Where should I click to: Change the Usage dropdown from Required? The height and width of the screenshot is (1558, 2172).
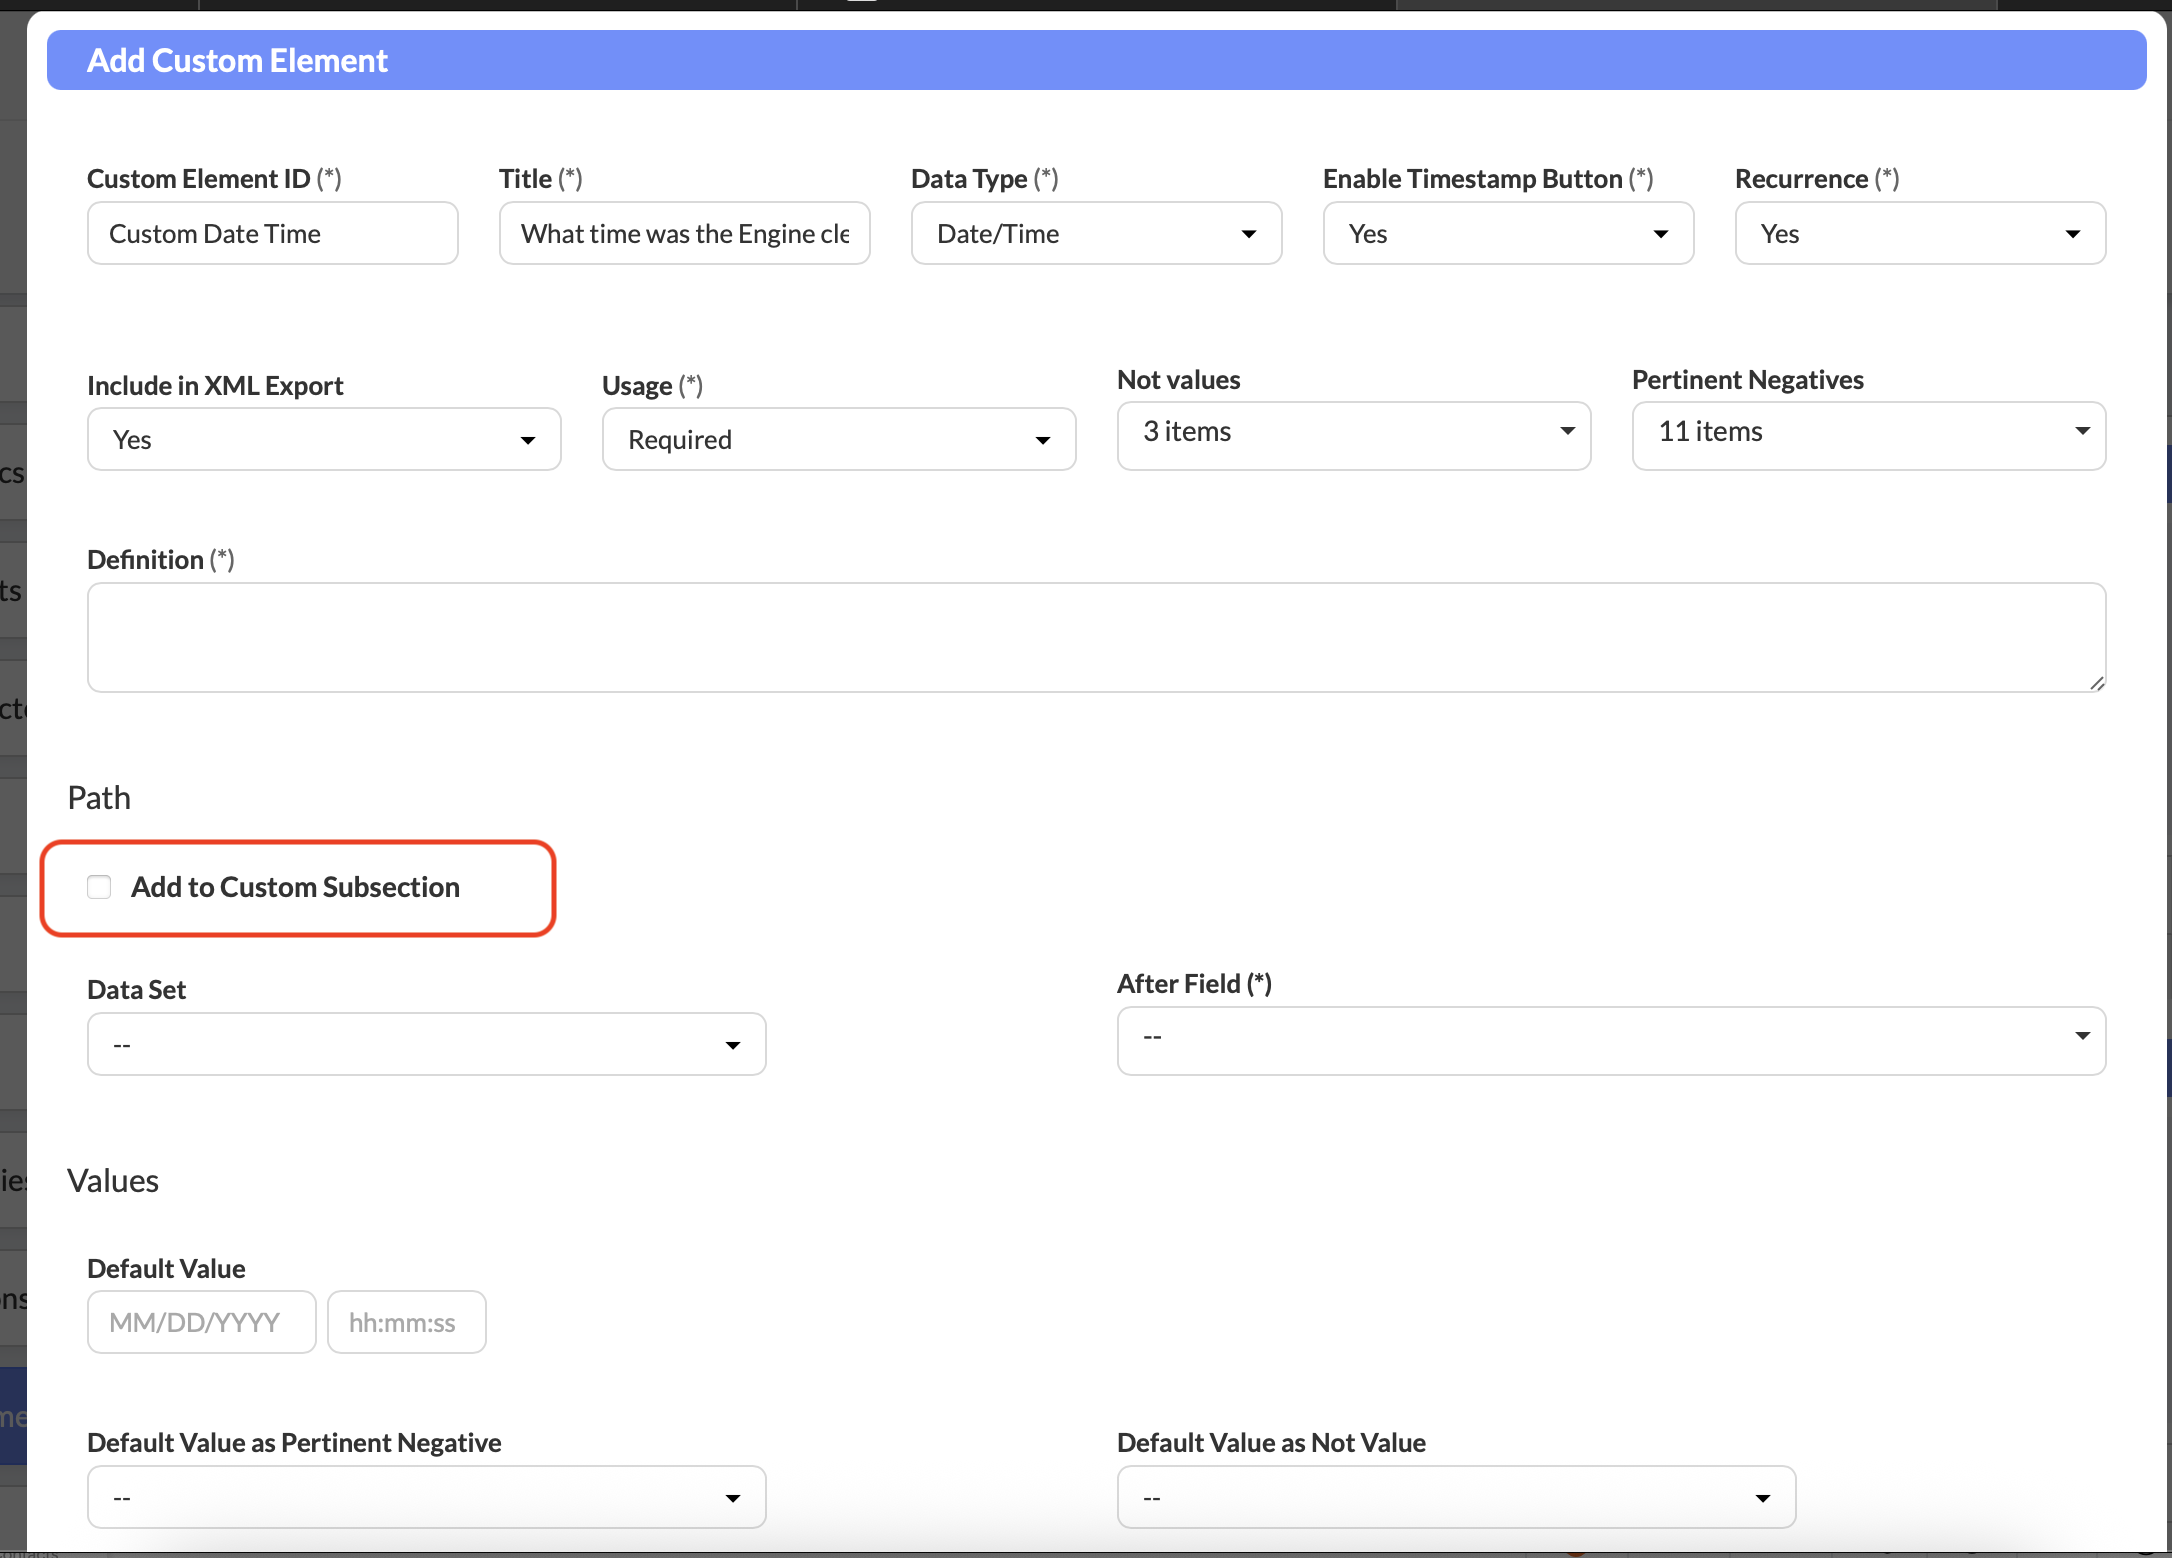[x=838, y=440]
